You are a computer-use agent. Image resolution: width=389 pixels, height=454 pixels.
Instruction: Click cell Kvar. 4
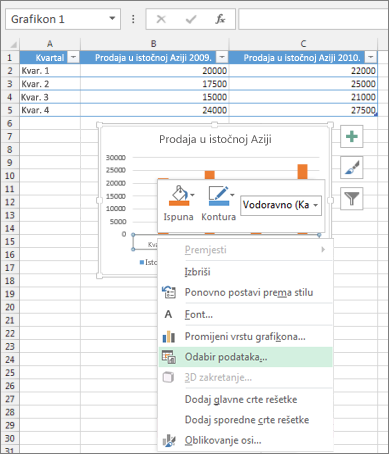(x=50, y=110)
